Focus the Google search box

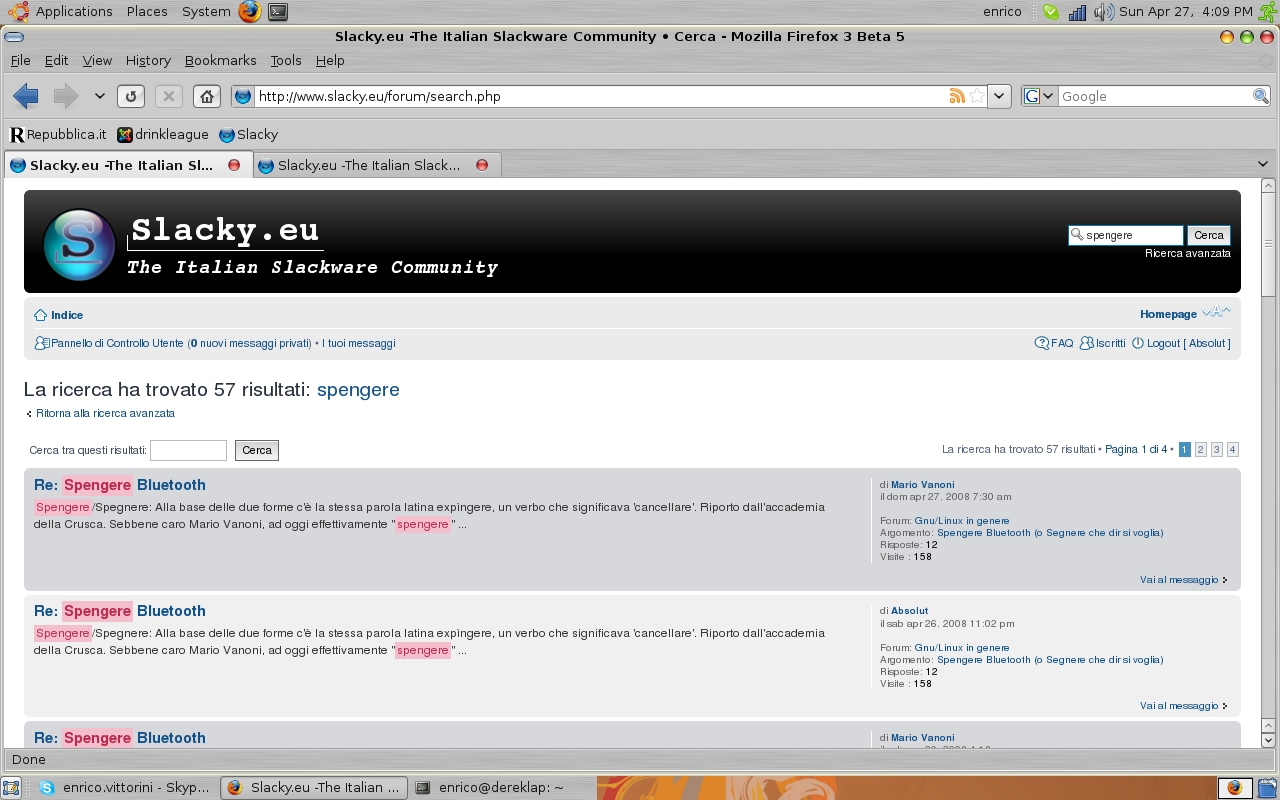point(1155,96)
